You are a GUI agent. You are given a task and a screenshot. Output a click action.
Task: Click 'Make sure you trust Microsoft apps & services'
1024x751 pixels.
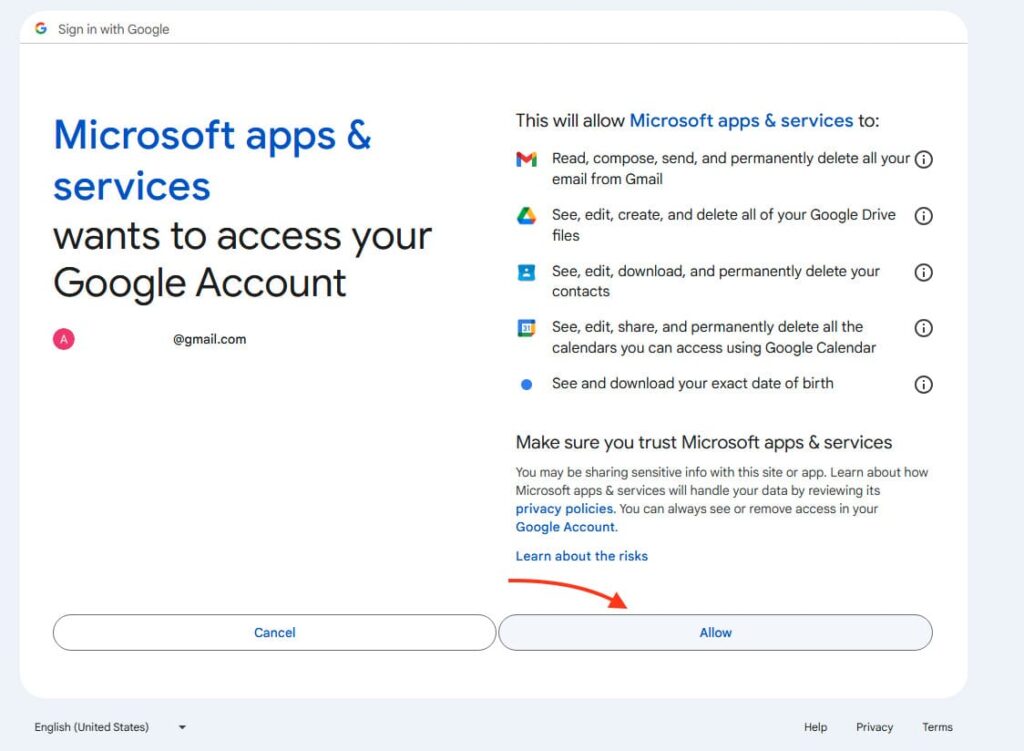click(x=704, y=443)
